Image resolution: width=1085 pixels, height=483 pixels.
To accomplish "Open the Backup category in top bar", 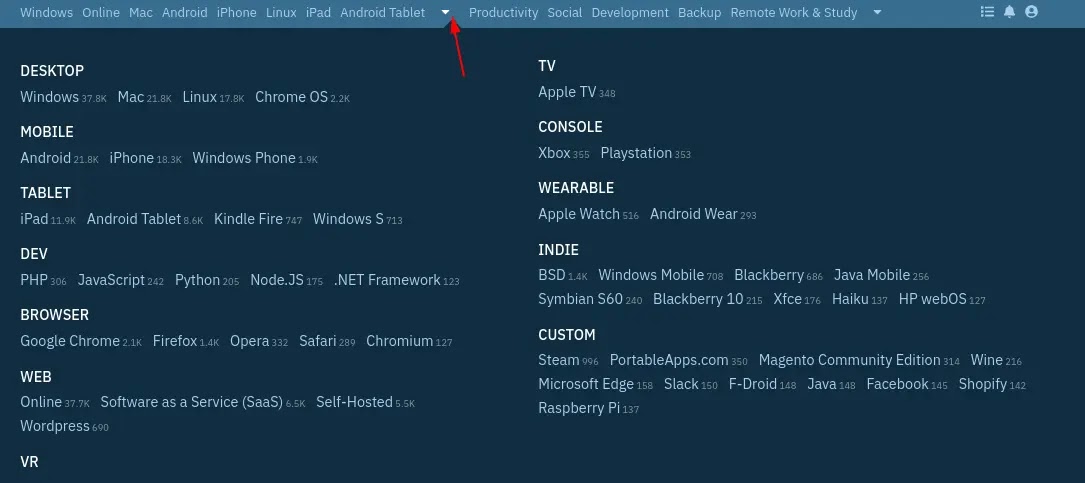I will (700, 12).
